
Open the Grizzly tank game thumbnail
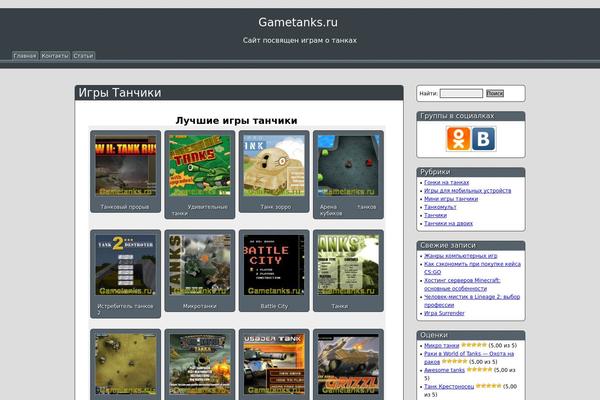[x=348, y=364]
